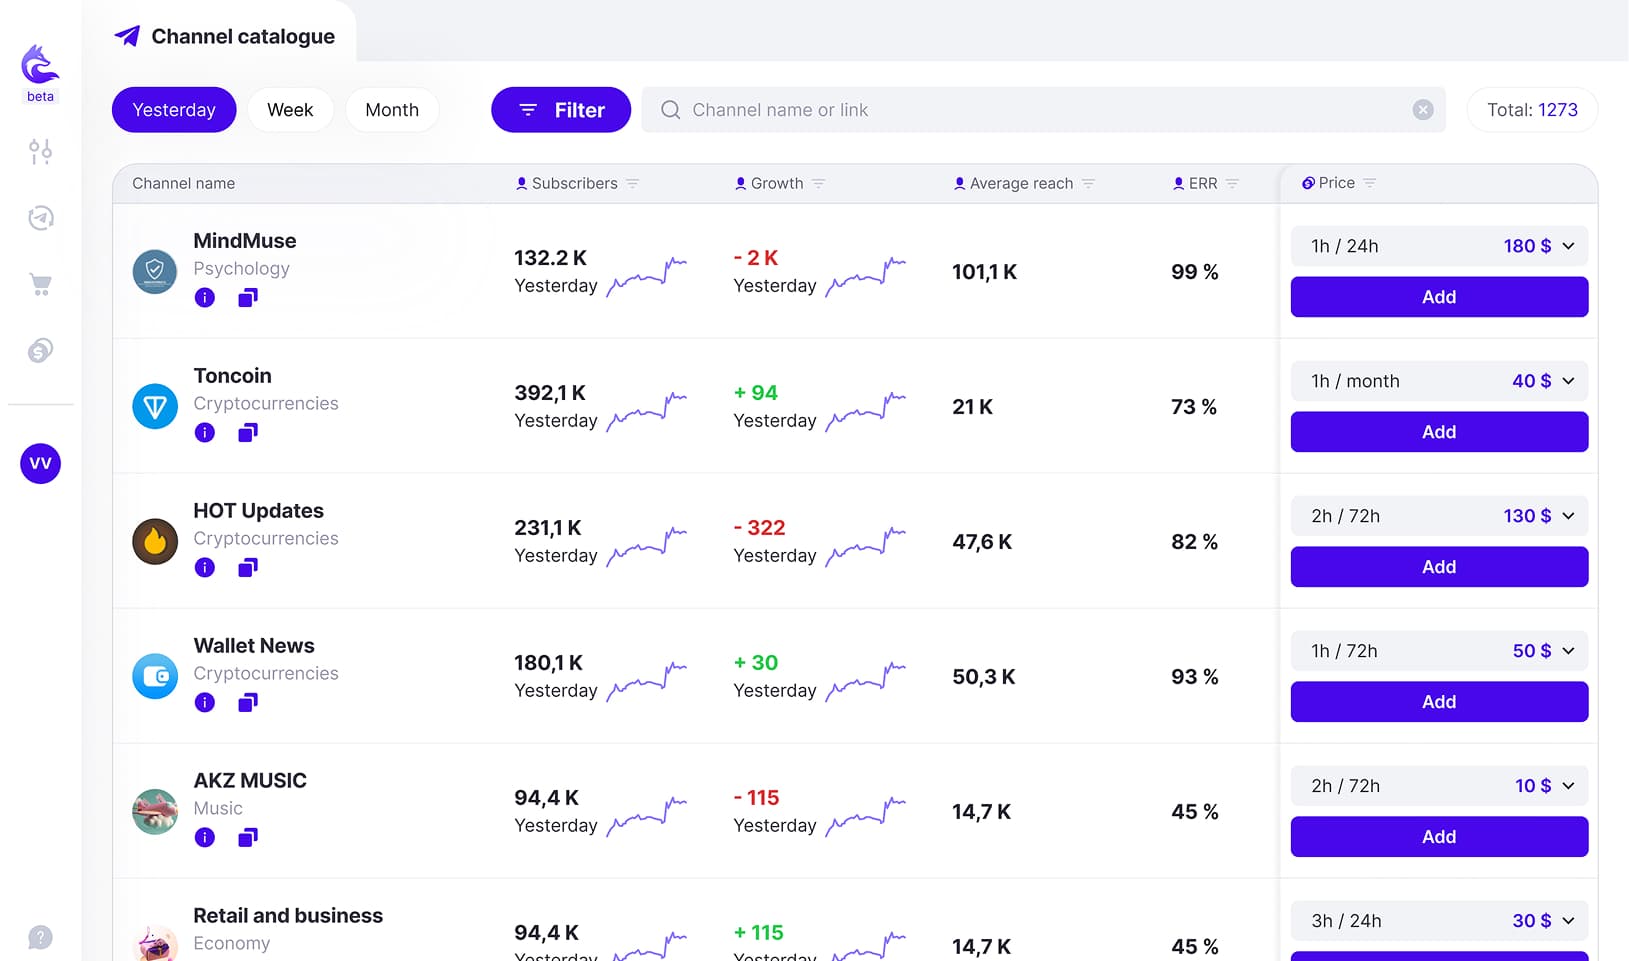
Task: Expand the 1h/24h price dropdown for MindMuse
Action: [x=1567, y=245]
